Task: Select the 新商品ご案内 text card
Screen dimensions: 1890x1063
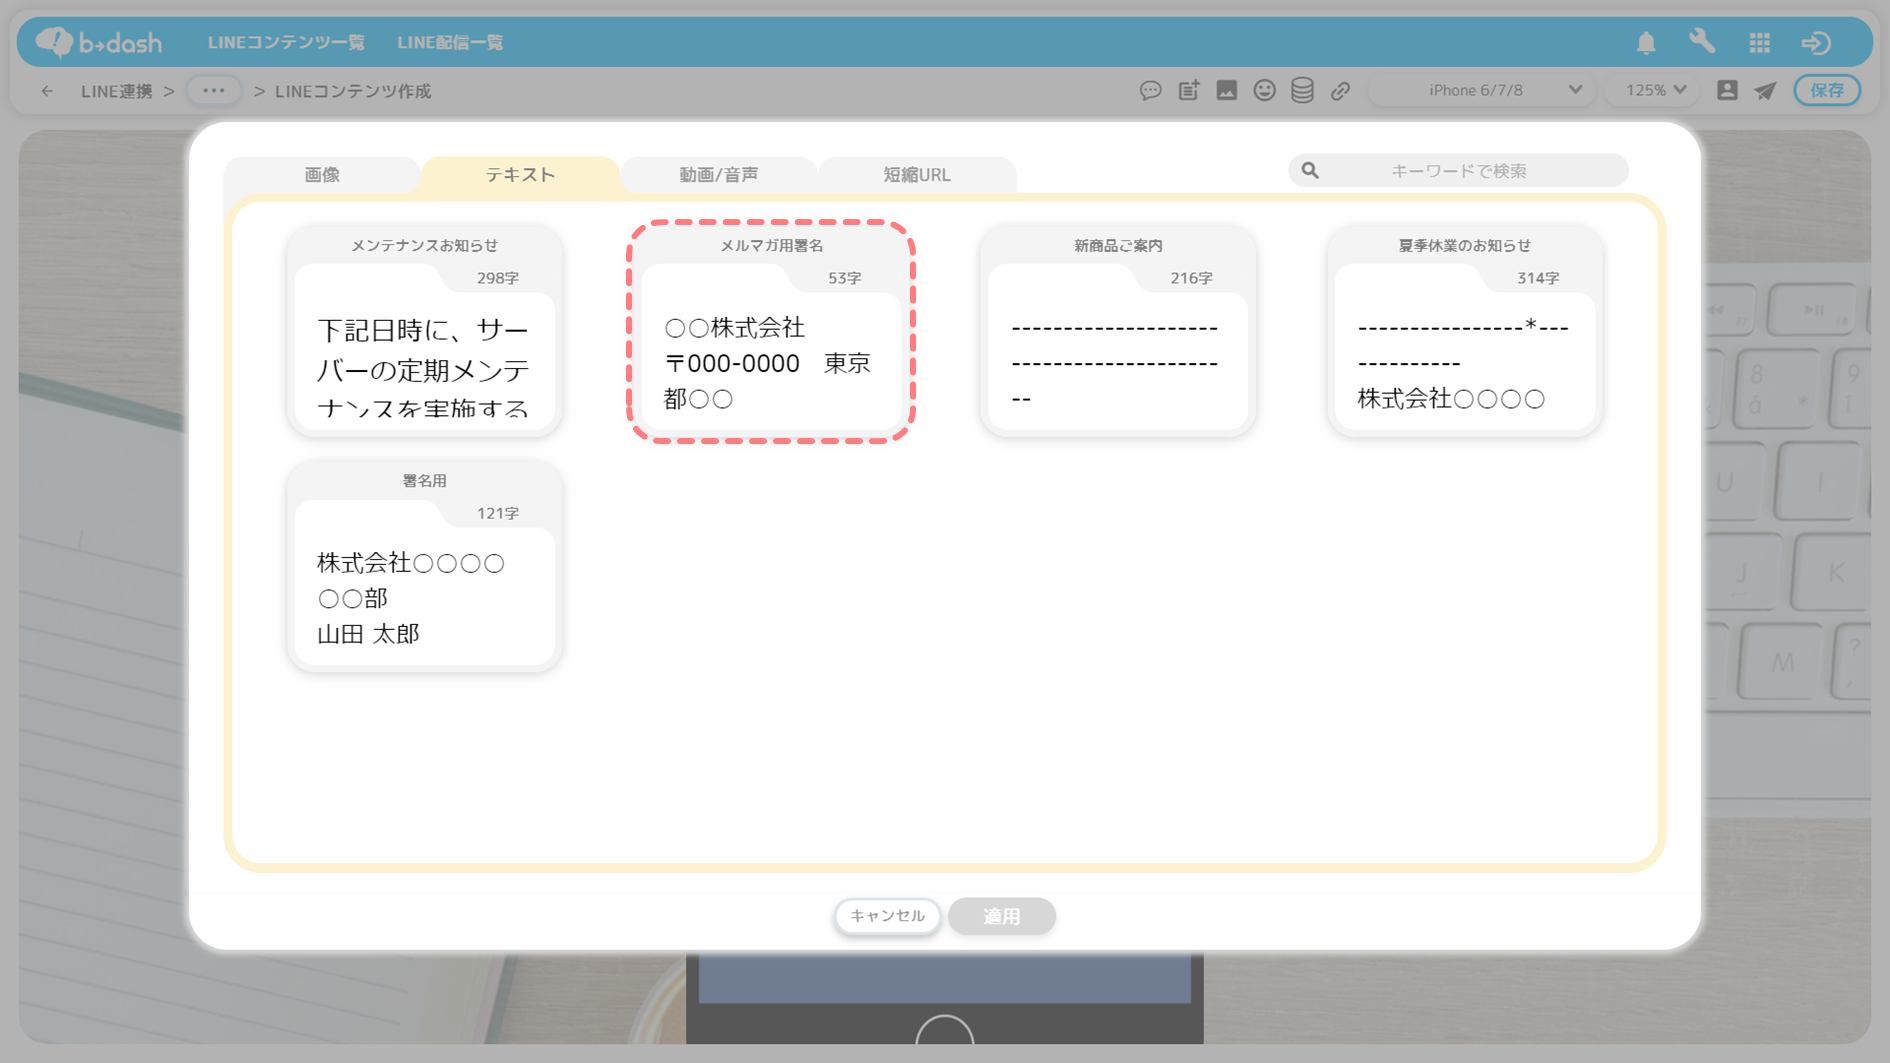Action: pos(1118,331)
